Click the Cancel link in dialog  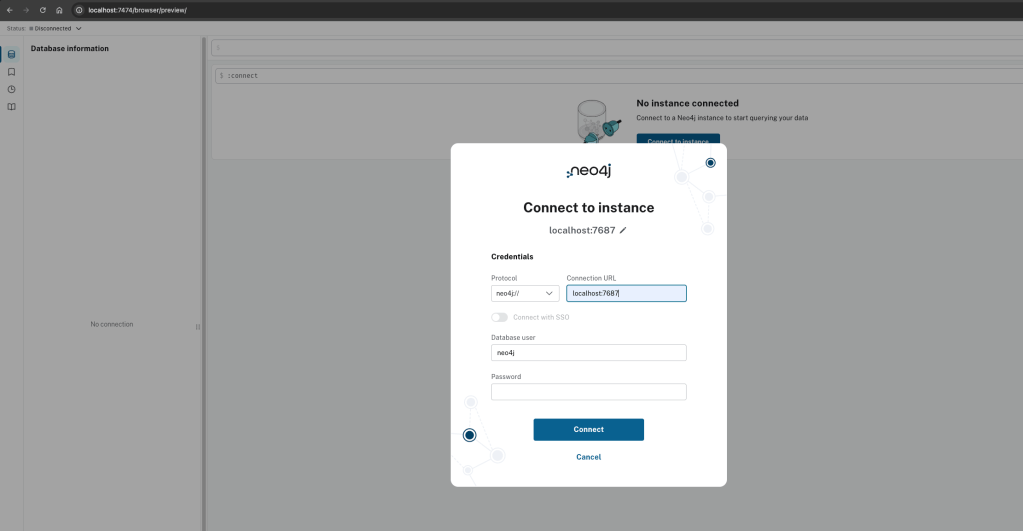588,457
